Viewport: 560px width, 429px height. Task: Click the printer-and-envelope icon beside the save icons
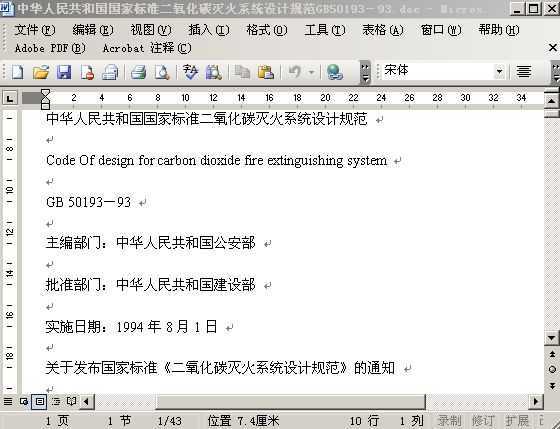(x=110, y=72)
